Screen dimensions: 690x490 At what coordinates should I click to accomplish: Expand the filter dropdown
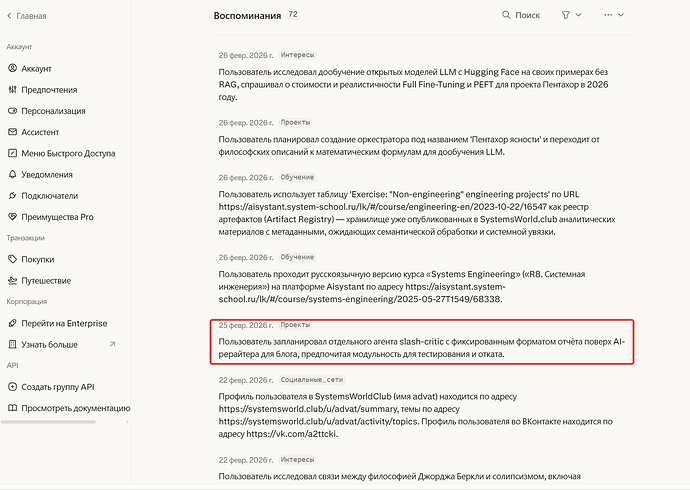pos(572,15)
